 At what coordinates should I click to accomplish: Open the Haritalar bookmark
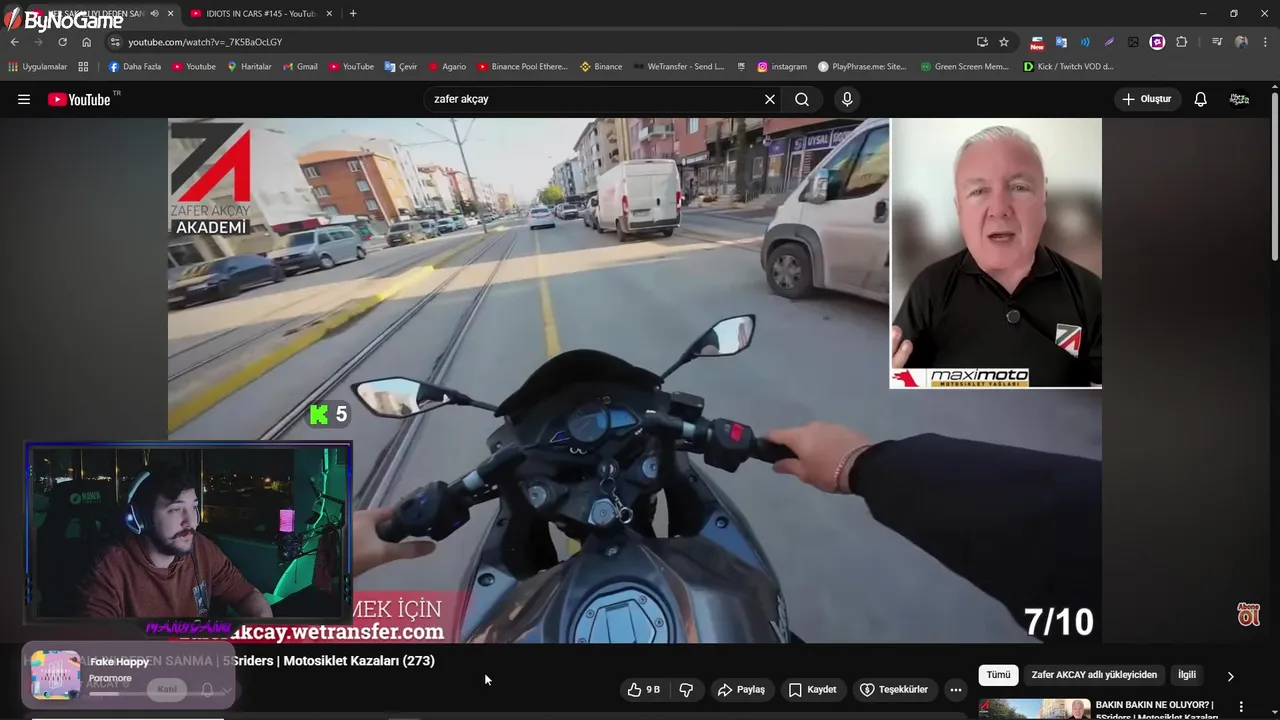point(249,67)
